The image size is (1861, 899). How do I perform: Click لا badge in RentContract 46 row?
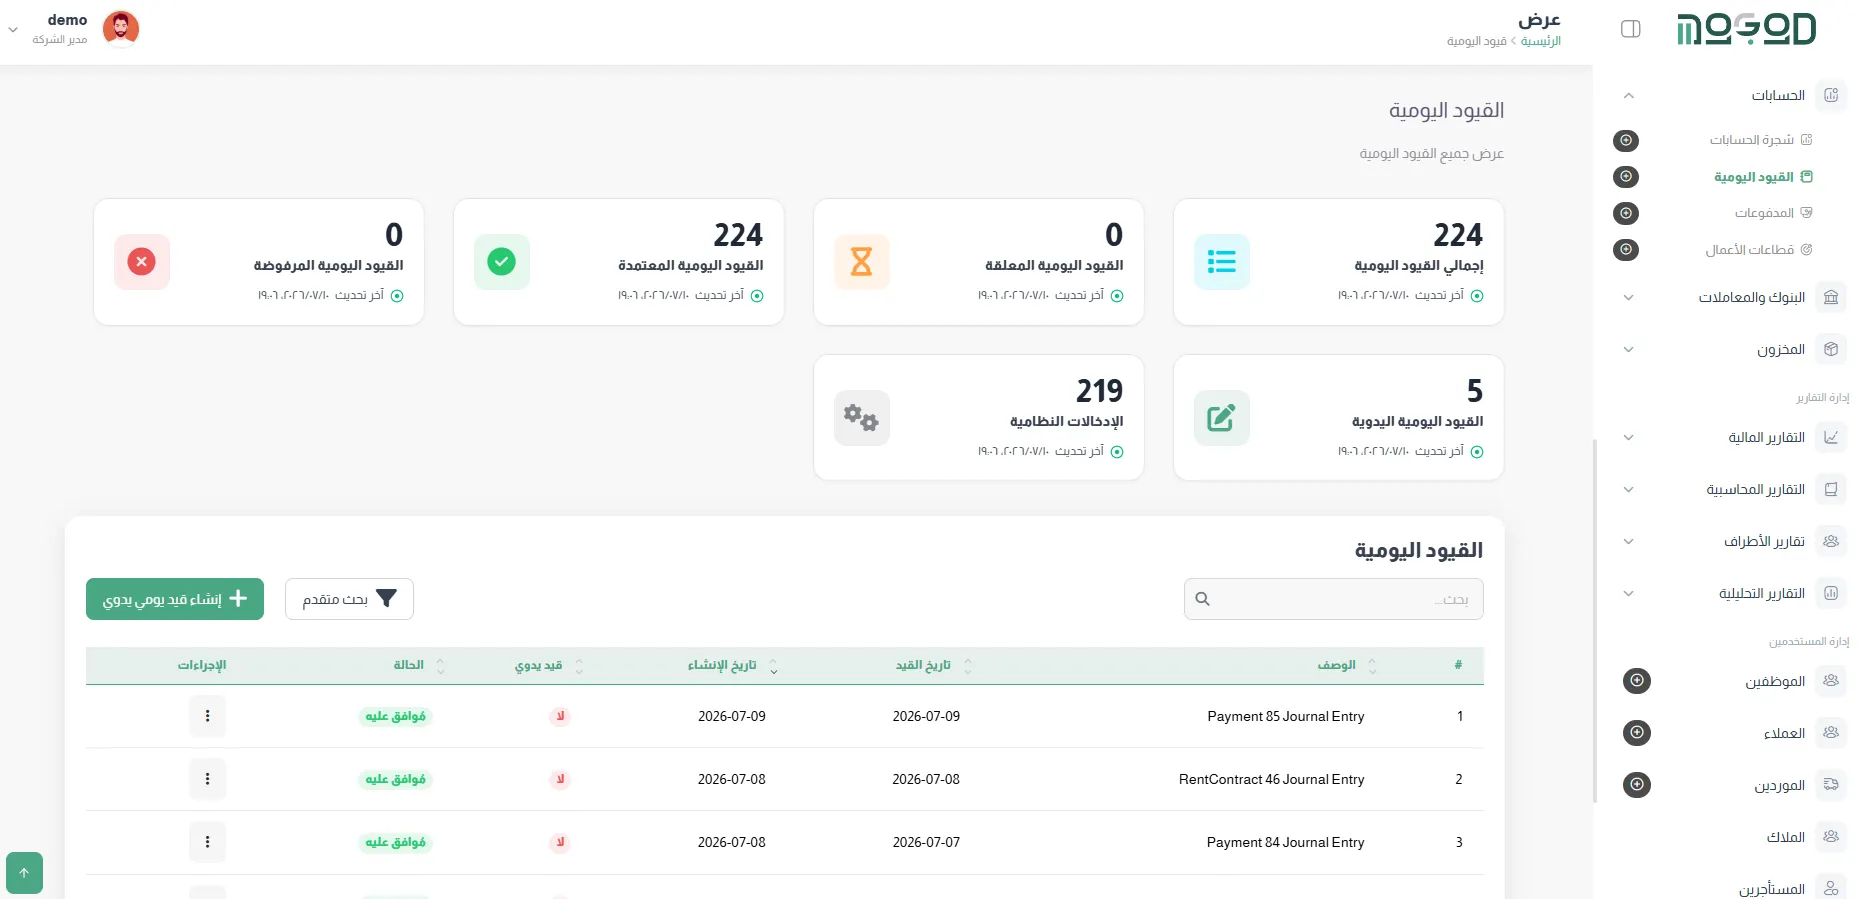(560, 779)
